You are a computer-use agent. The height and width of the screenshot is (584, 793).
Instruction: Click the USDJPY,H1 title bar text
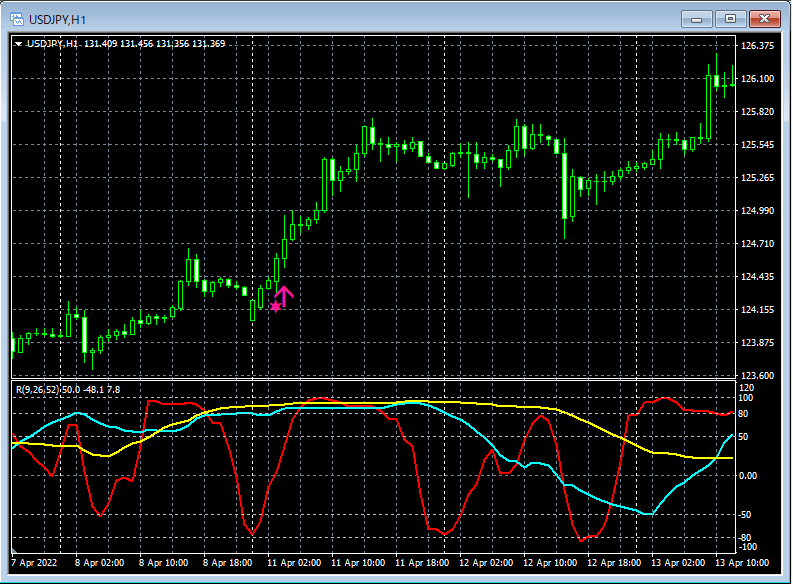coord(58,20)
